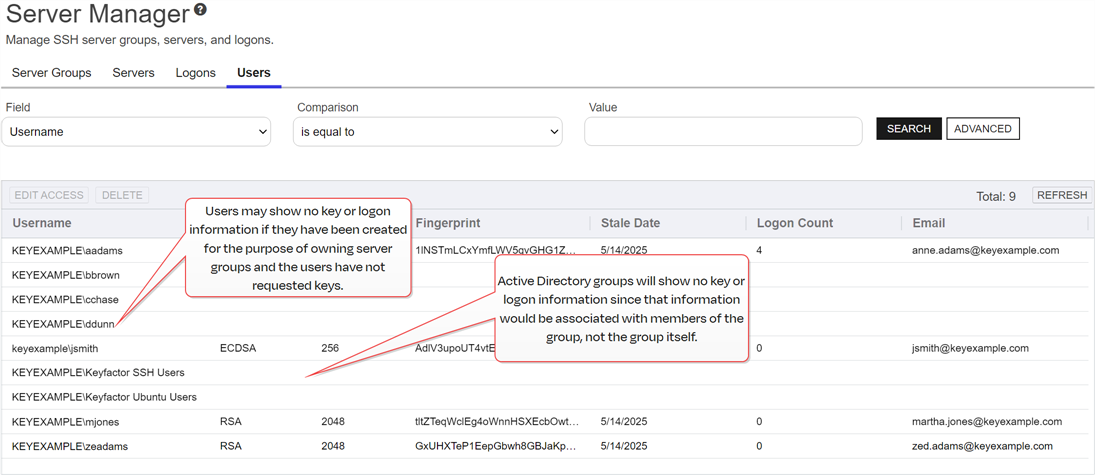Click the 5/14/2025 stale date for aadams
Screen dimensions: 1095x475
point(624,250)
